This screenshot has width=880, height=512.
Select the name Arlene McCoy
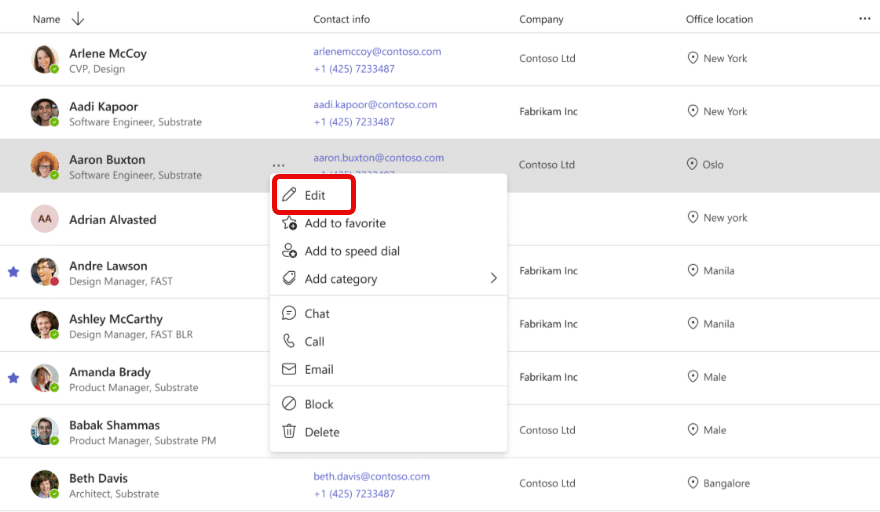pos(108,53)
